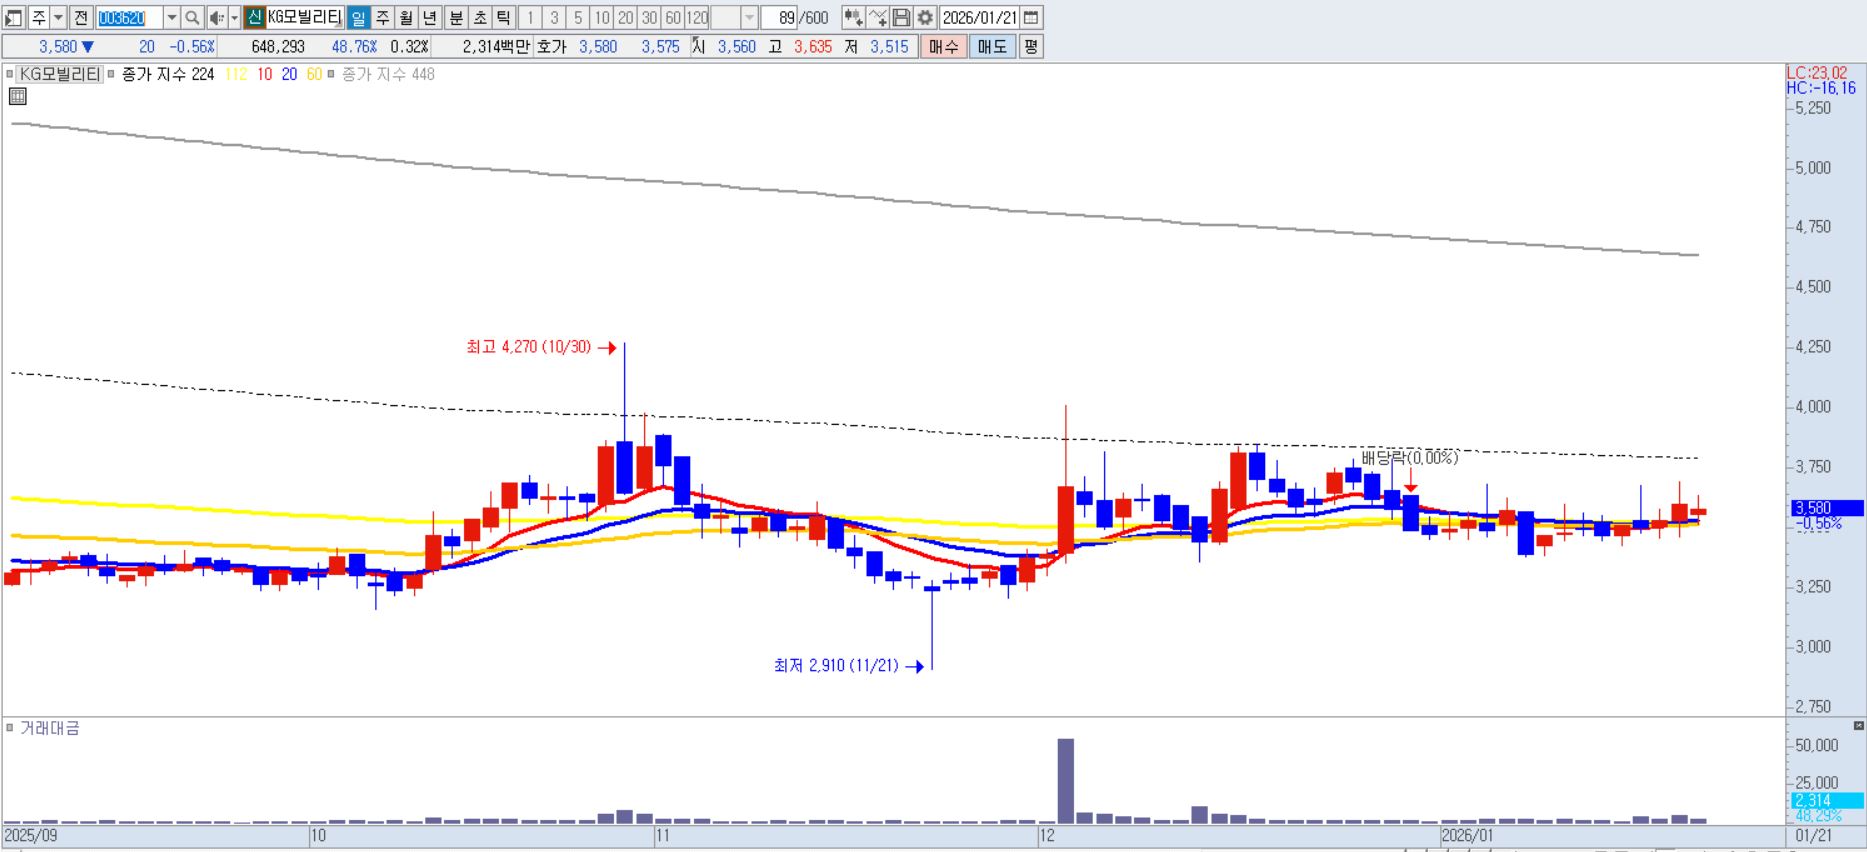Expand the stock code dropdown arrow
Viewport: 1867px width, 852px height.
171,18
